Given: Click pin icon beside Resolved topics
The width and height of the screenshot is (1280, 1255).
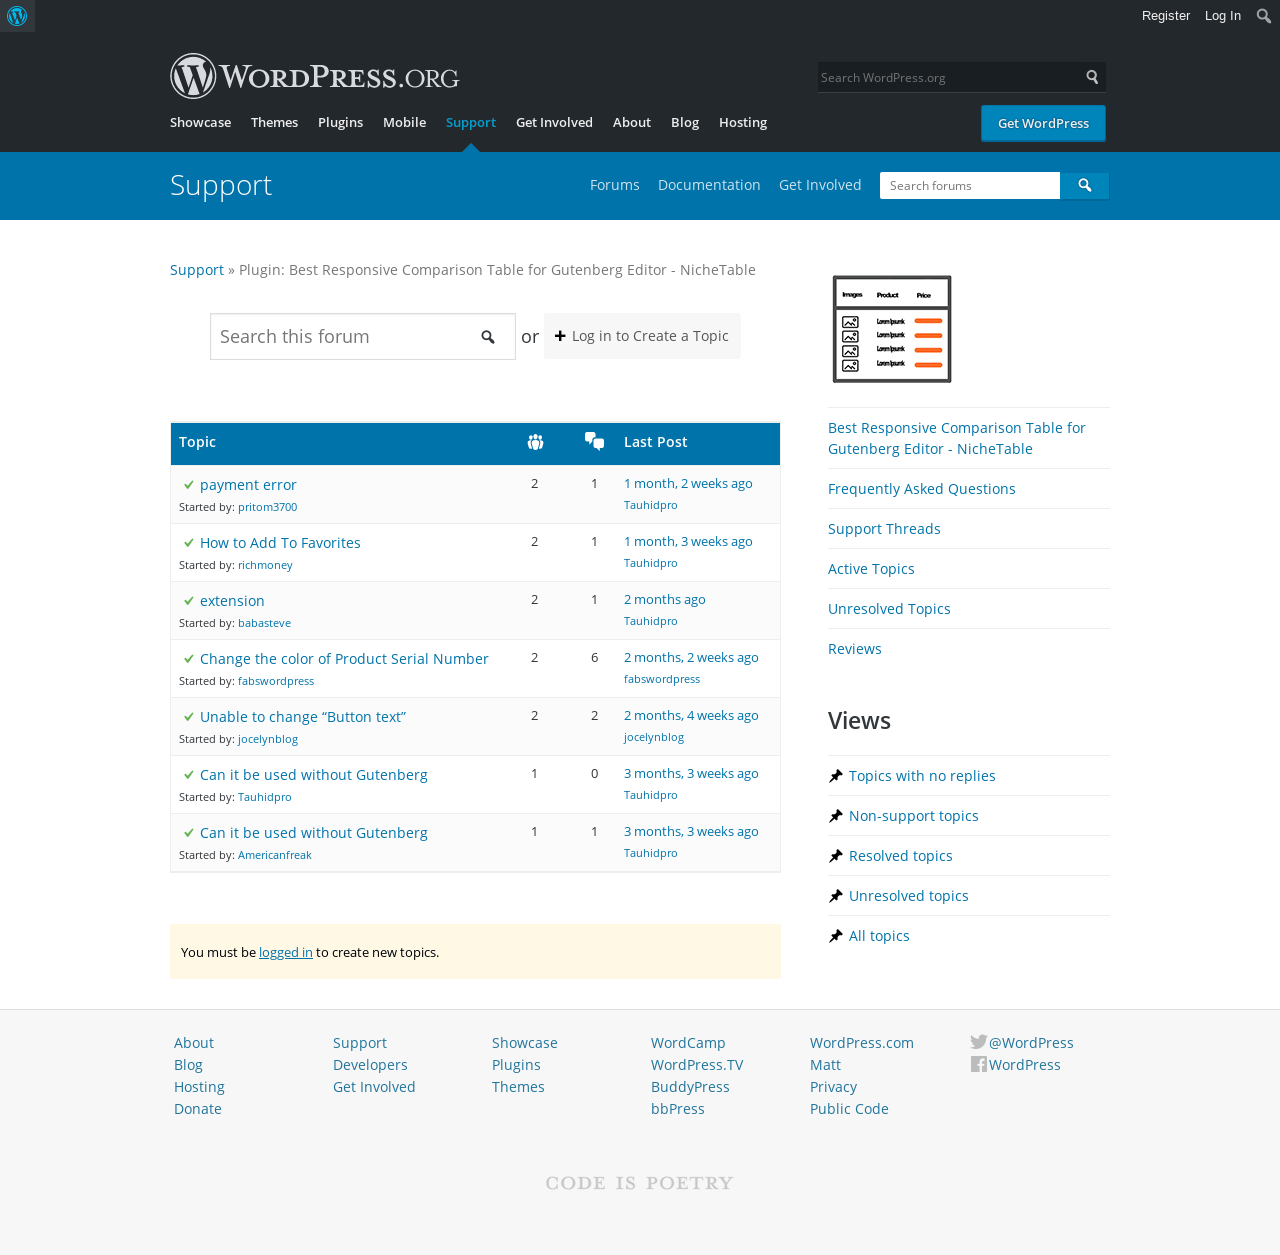Looking at the screenshot, I should tap(836, 856).
